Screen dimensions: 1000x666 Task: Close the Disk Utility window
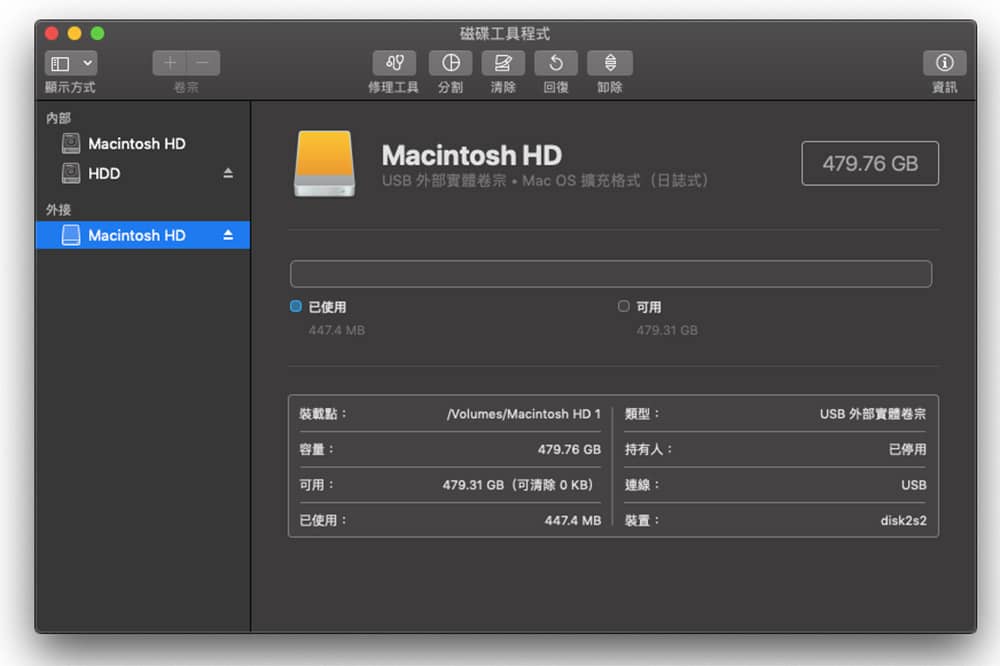click(52, 33)
